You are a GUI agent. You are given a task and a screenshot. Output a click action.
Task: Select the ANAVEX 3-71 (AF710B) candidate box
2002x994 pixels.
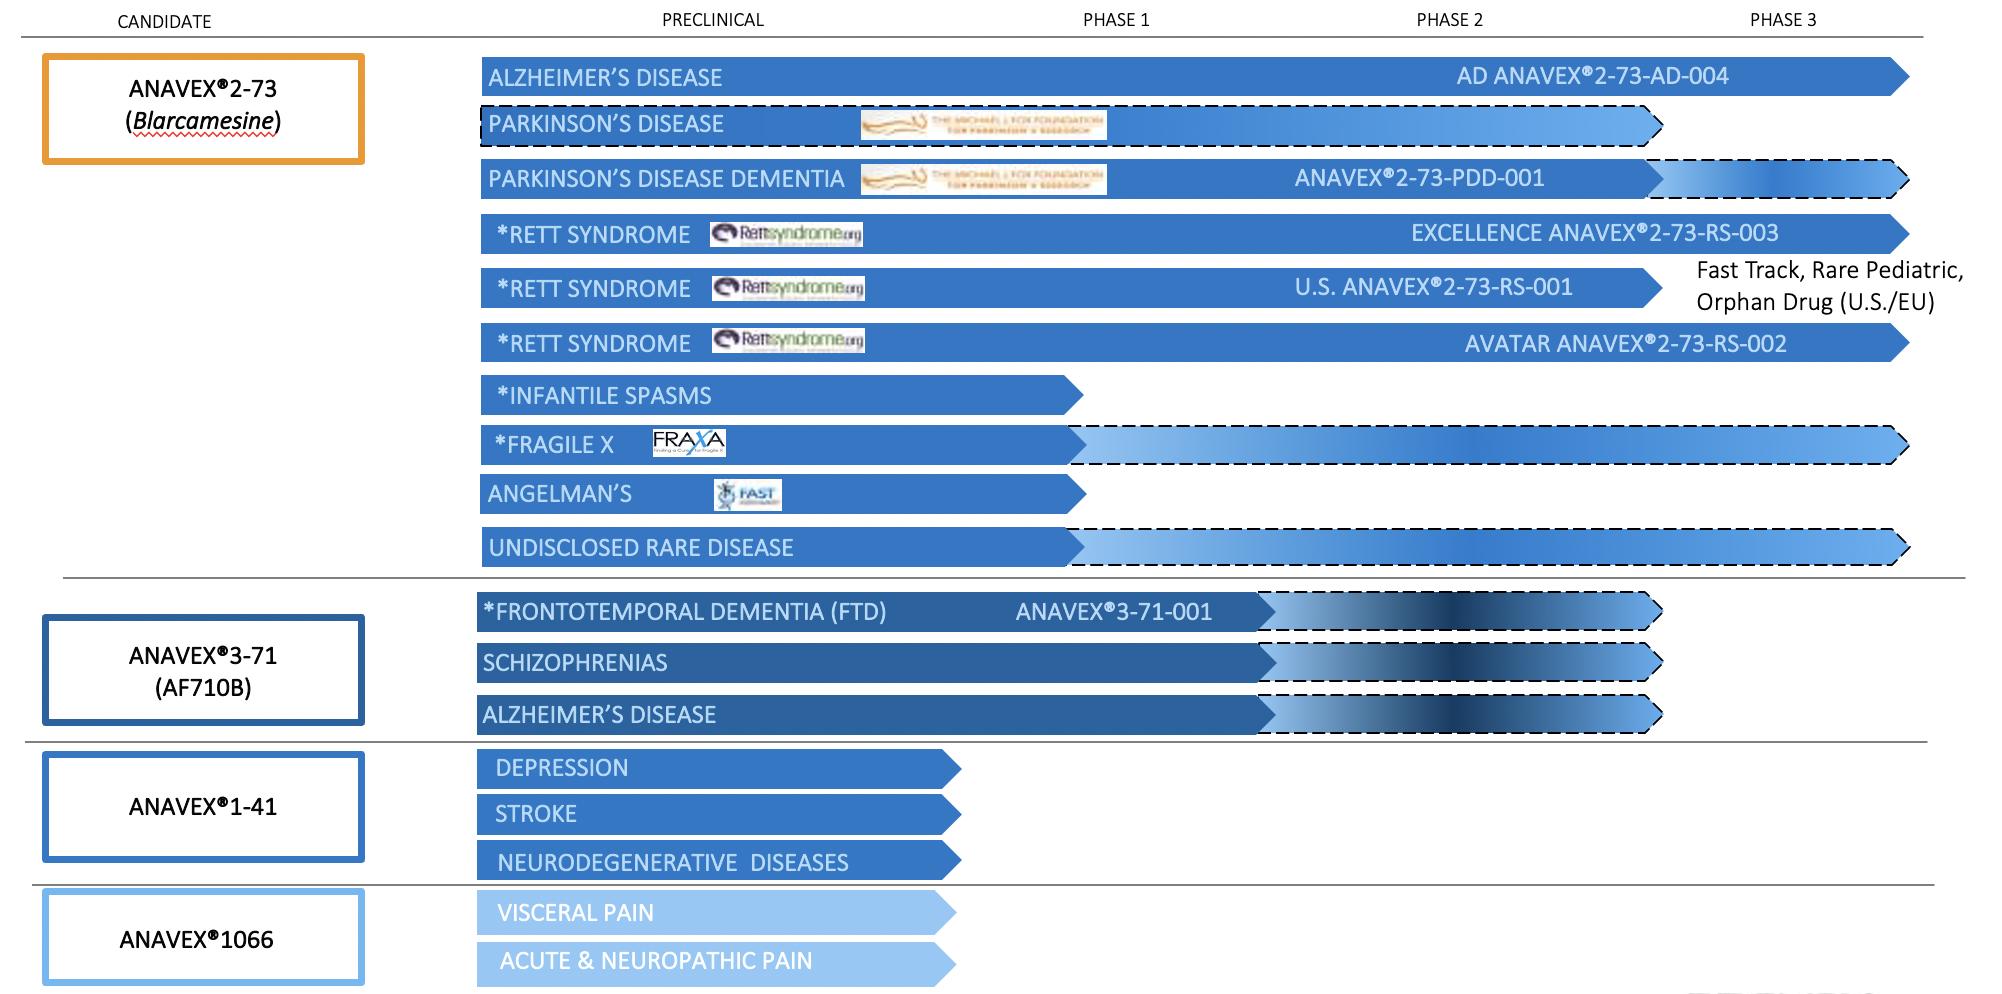pos(203,670)
